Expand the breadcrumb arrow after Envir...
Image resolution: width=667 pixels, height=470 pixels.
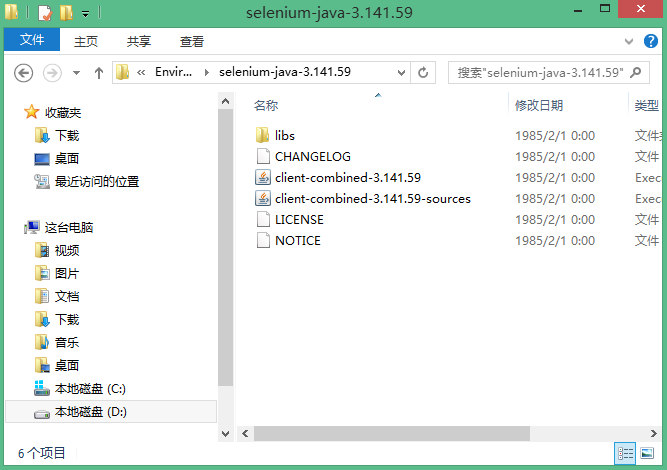point(206,73)
